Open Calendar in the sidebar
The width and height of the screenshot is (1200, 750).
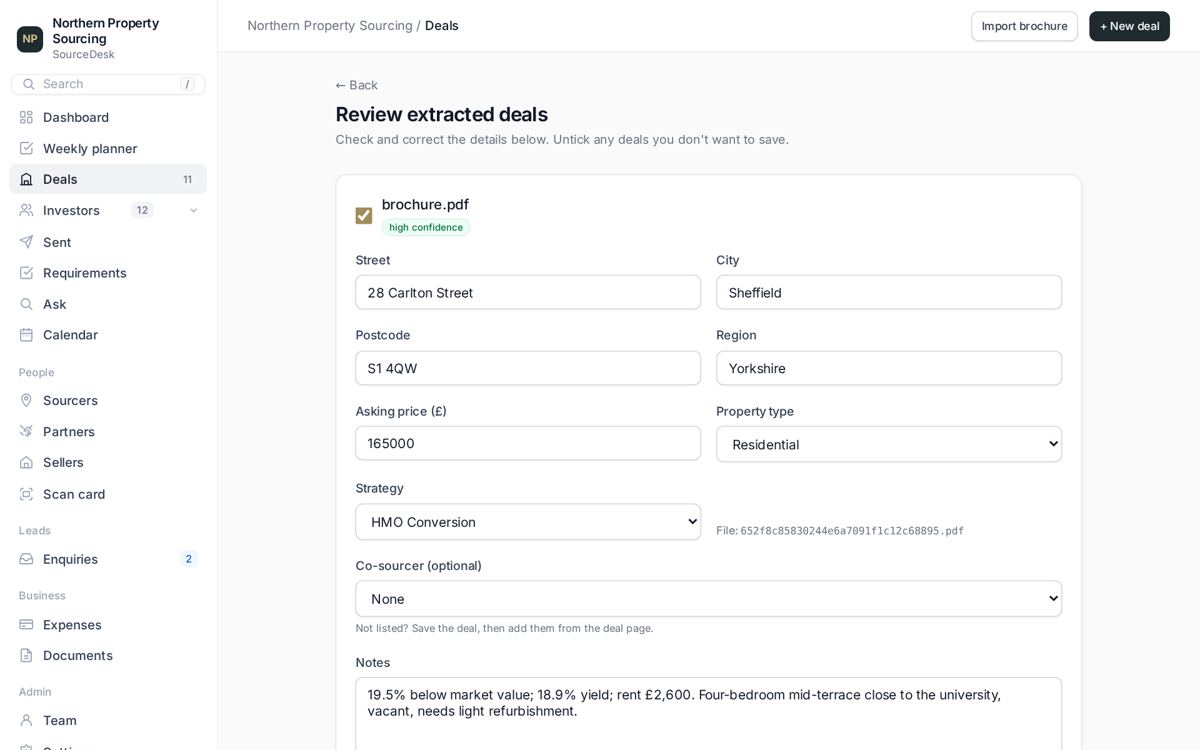click(x=108, y=335)
